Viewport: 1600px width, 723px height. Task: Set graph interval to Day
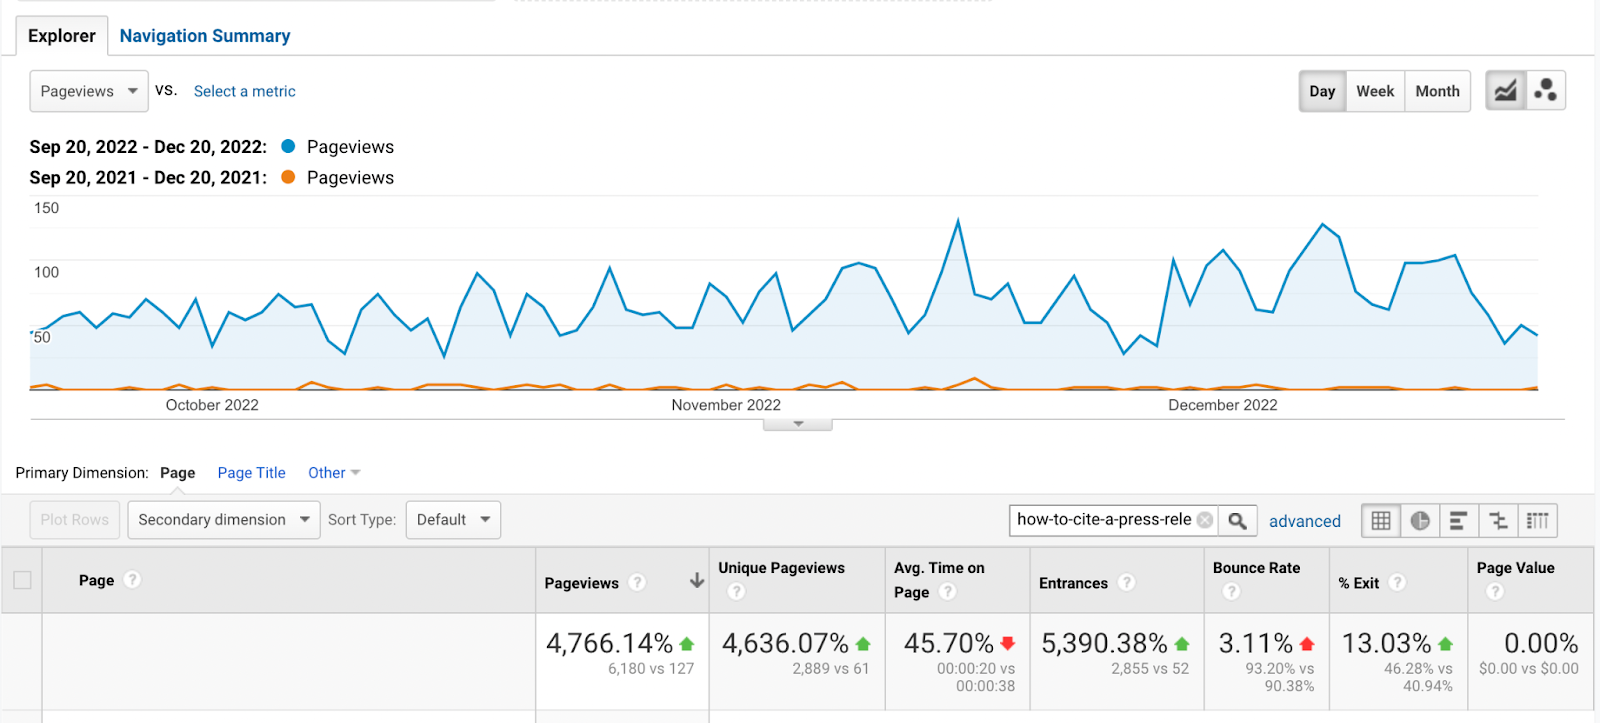click(x=1322, y=91)
